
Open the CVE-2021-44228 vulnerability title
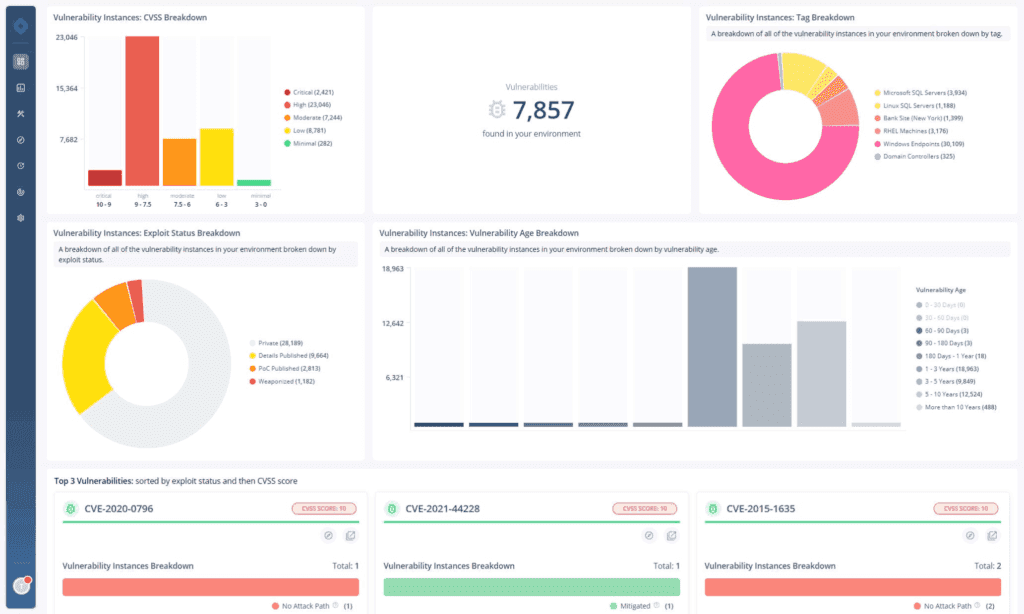coord(443,509)
